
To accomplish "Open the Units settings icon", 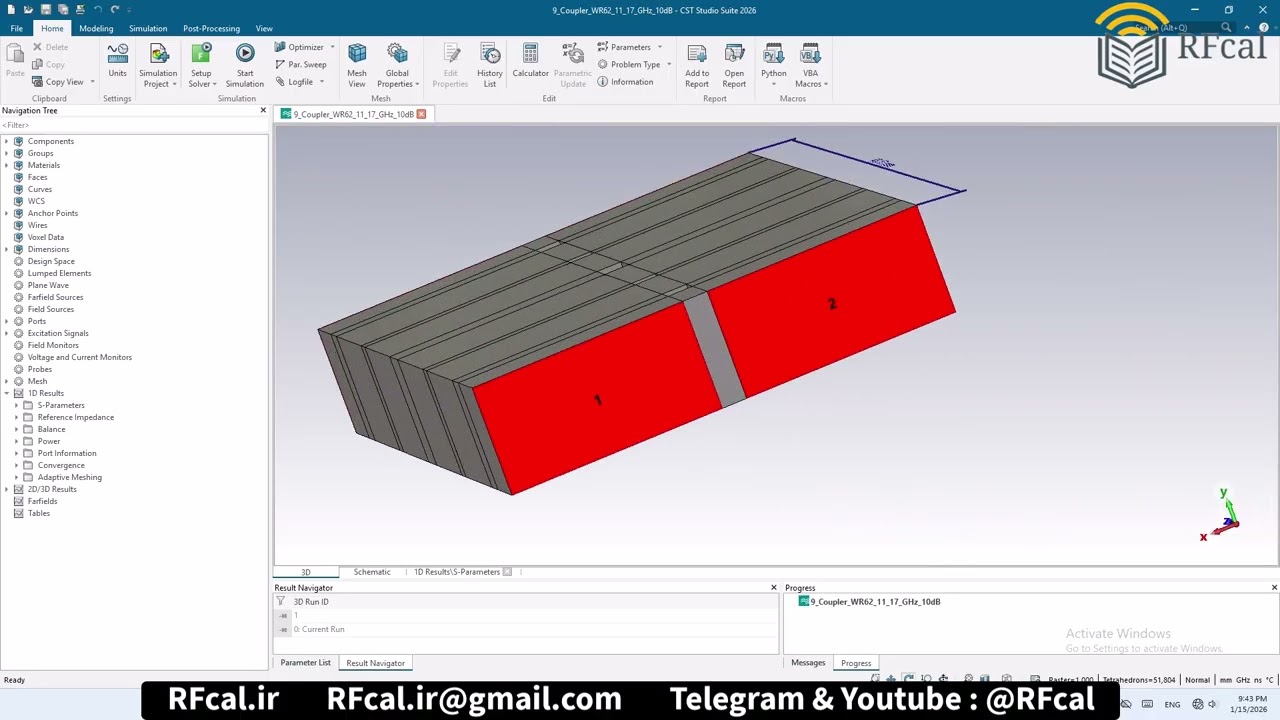I will click(117, 61).
